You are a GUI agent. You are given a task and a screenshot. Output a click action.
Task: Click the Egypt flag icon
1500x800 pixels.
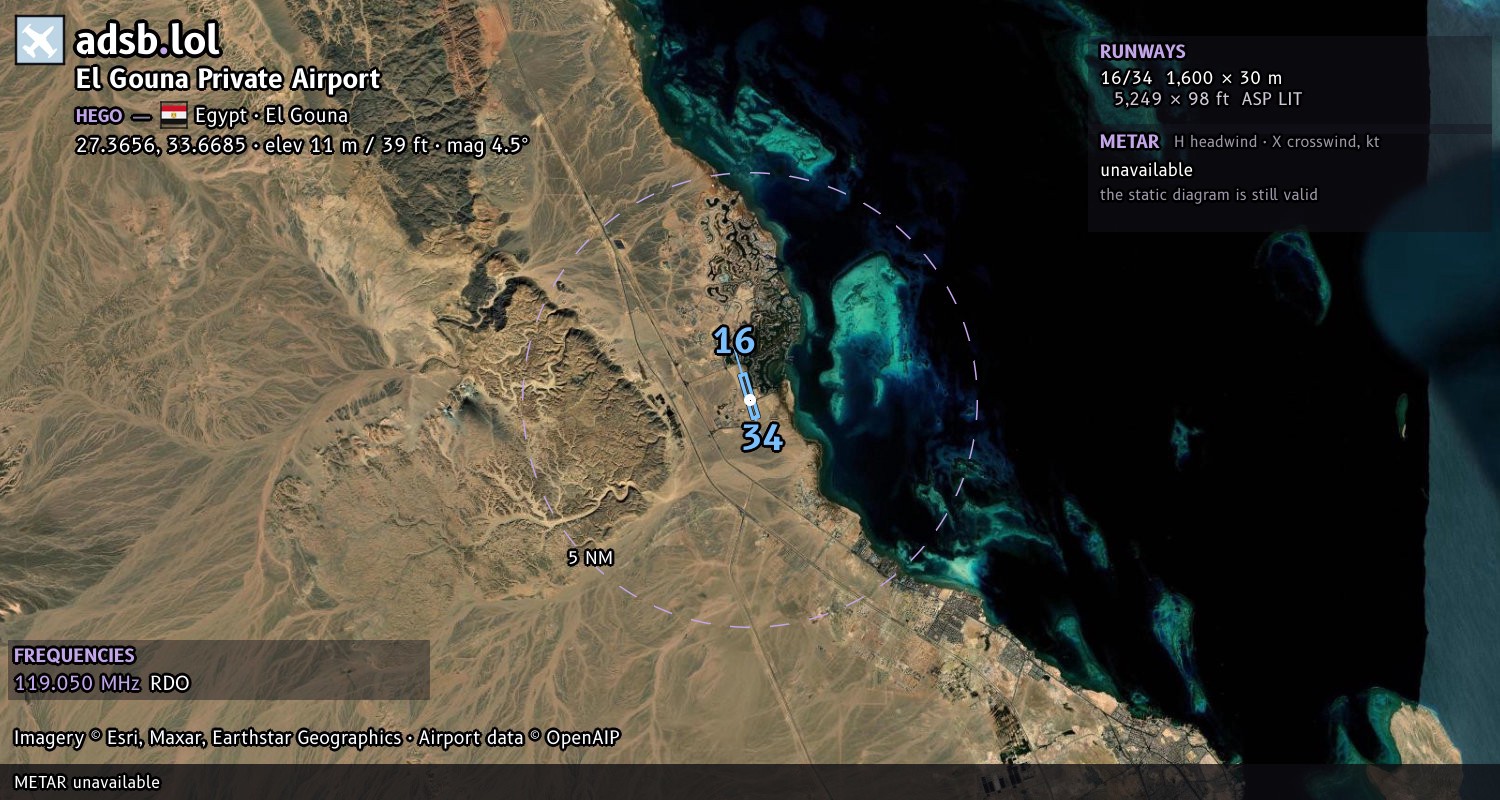[174, 114]
